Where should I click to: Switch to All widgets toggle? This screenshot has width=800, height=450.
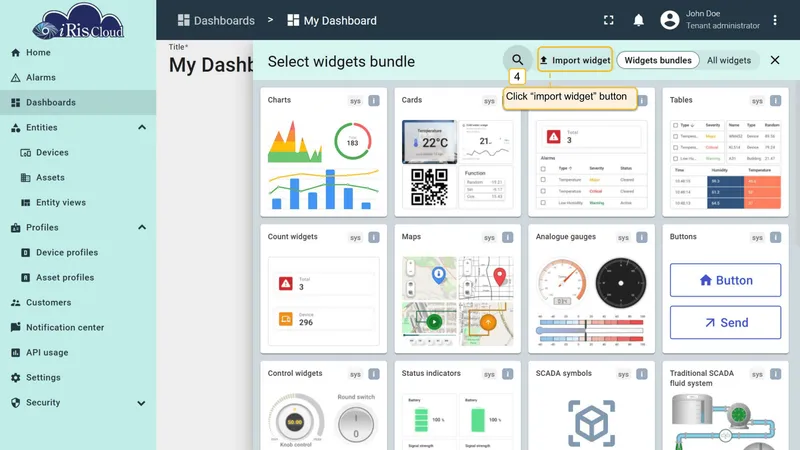(x=729, y=60)
